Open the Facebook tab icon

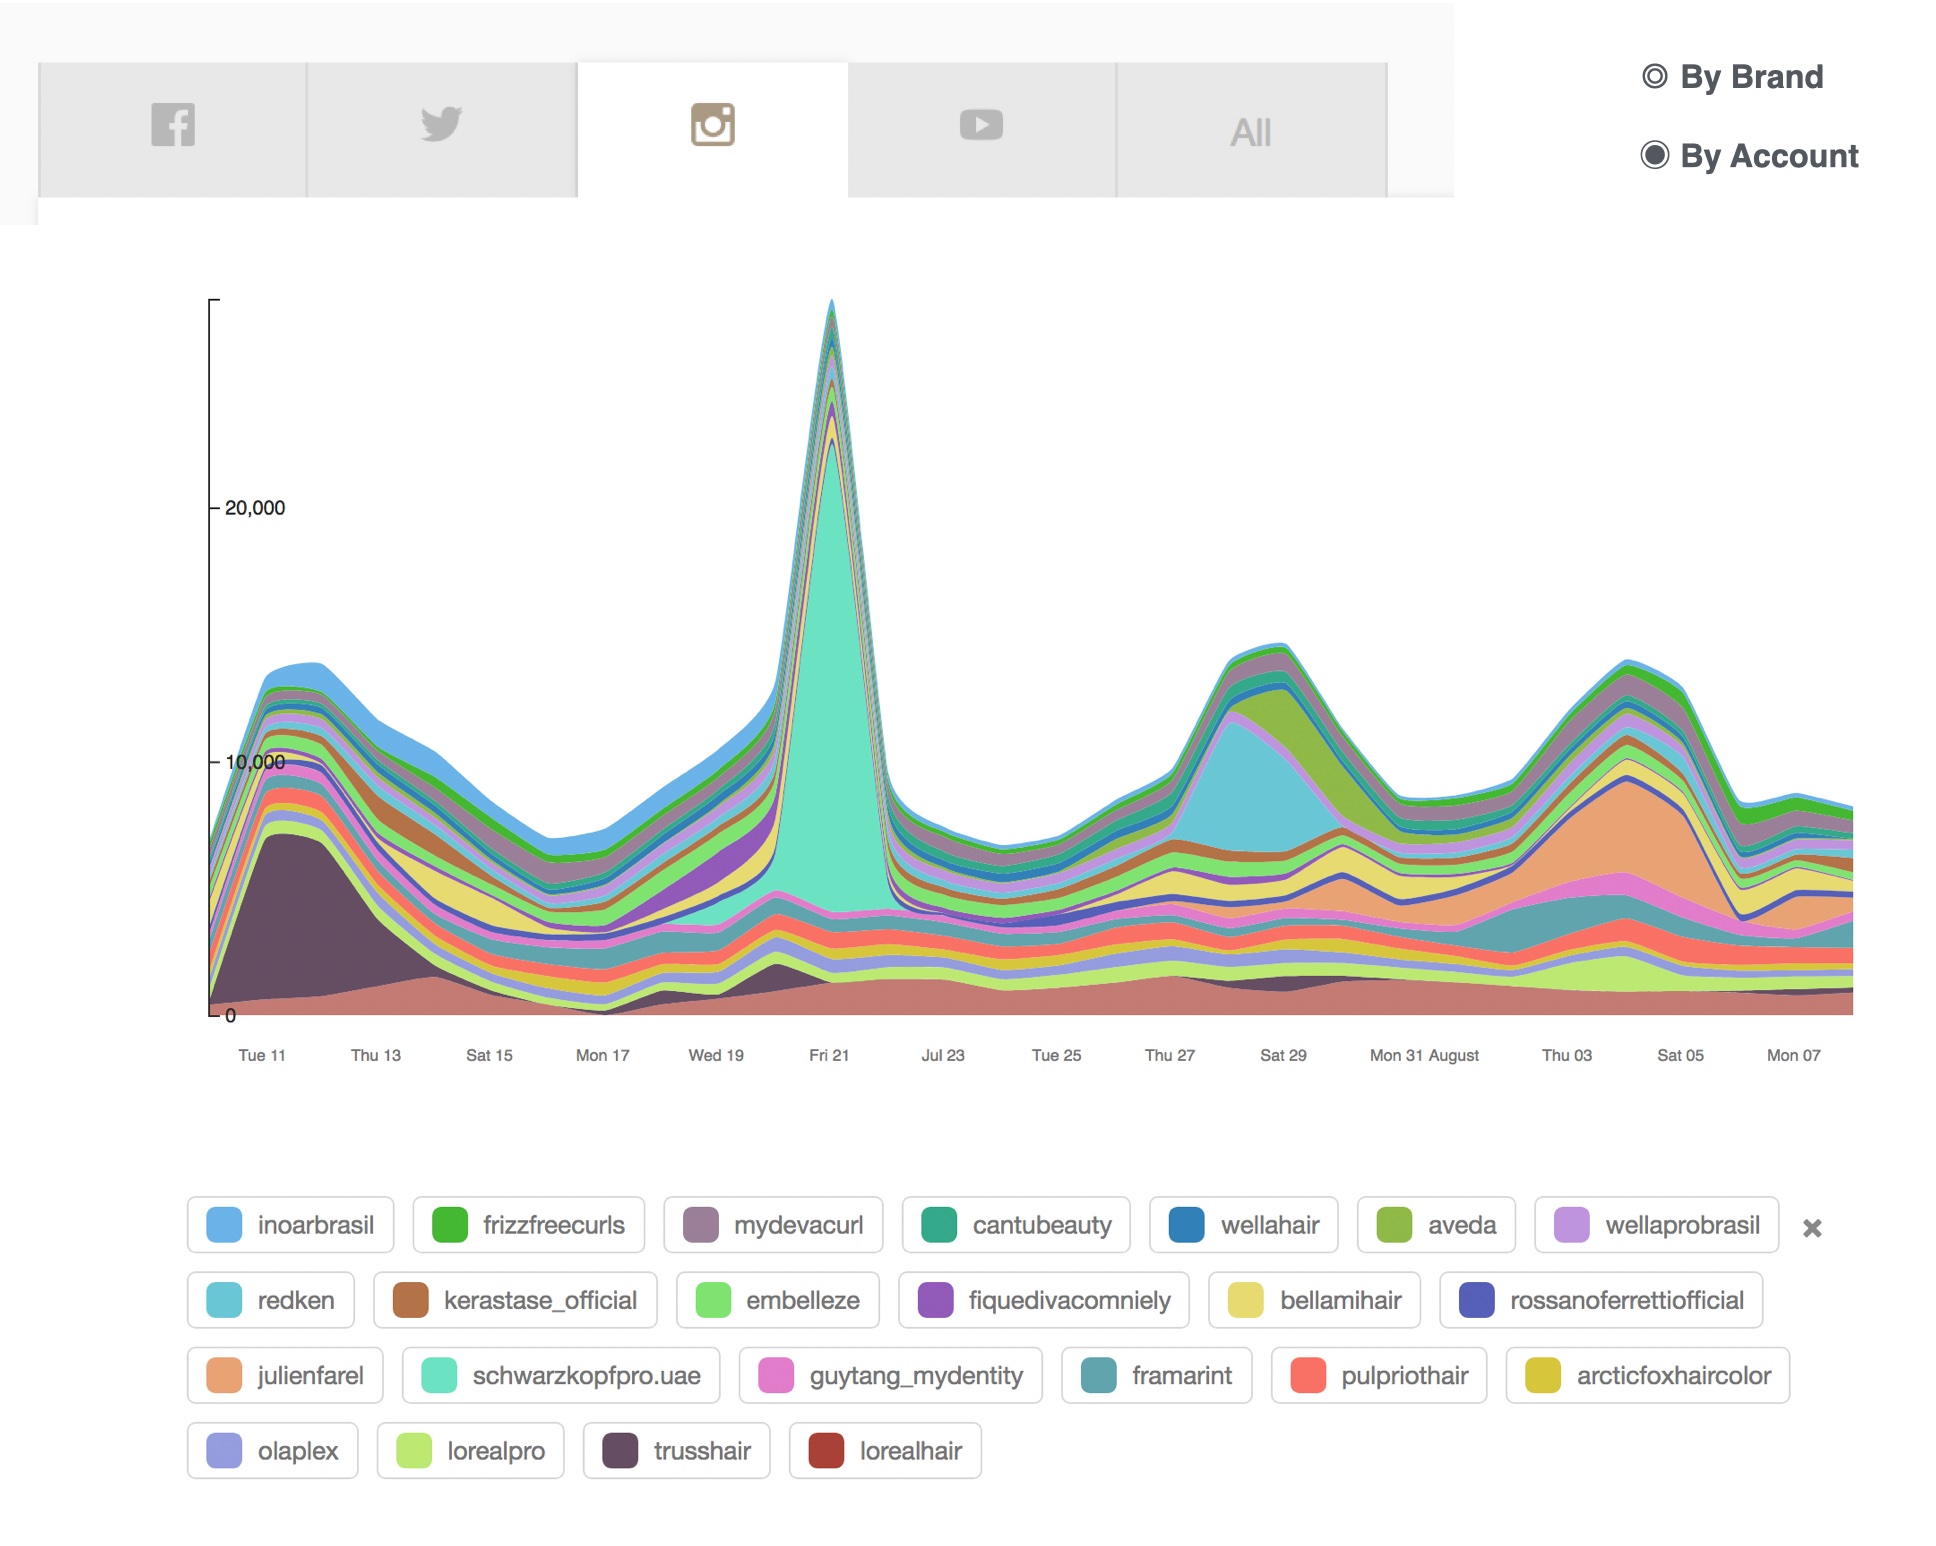[173, 126]
